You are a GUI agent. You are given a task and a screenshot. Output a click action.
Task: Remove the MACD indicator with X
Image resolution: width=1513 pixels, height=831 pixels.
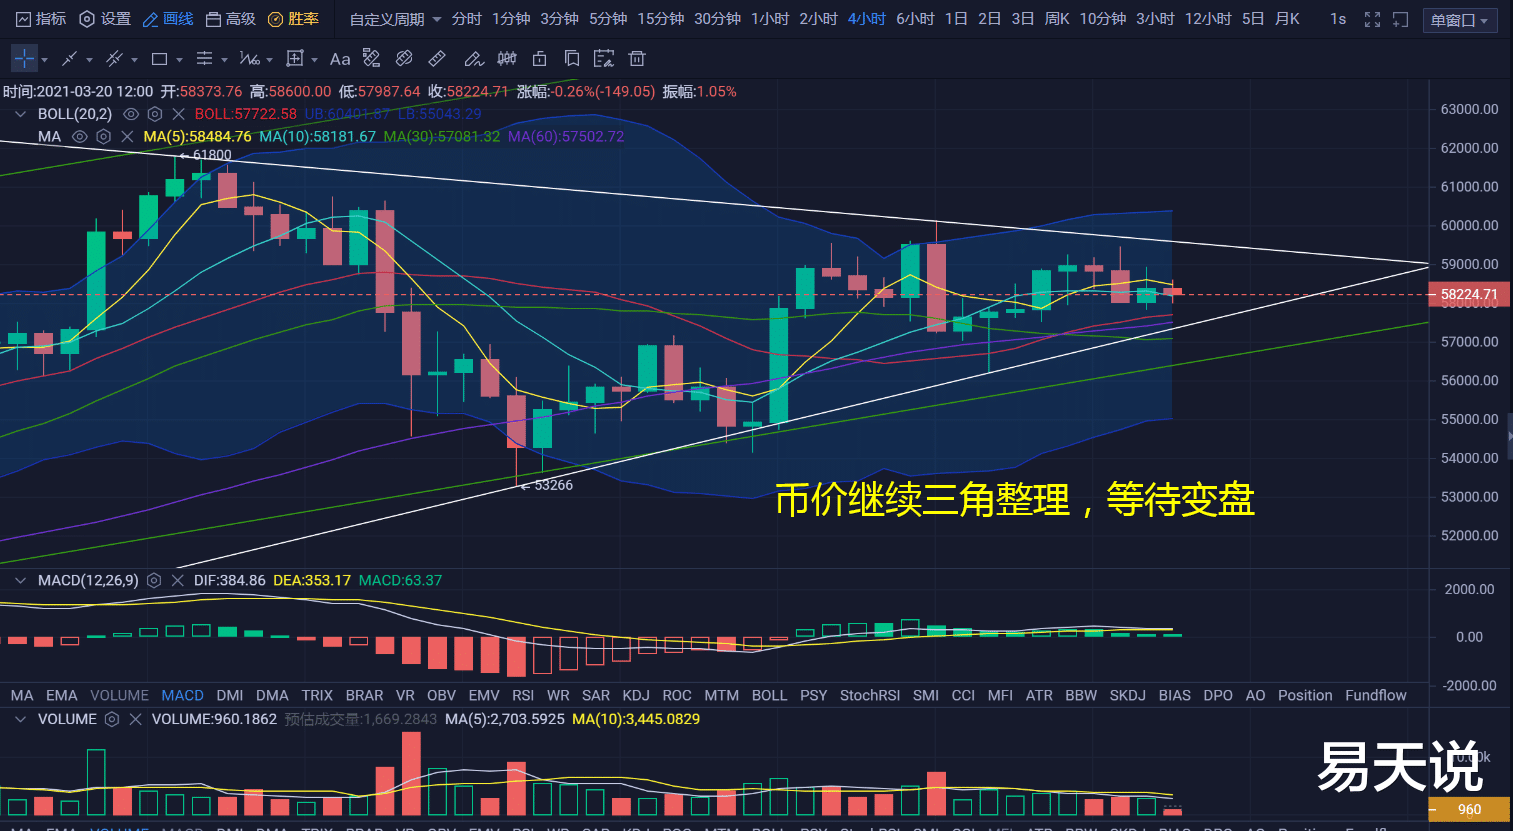click(177, 580)
